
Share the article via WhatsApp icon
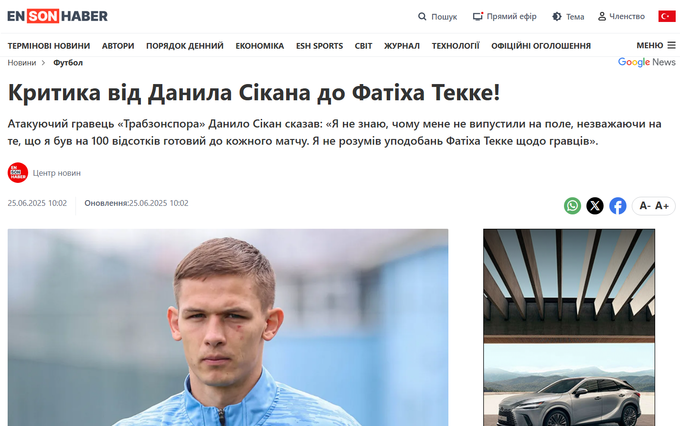click(572, 206)
